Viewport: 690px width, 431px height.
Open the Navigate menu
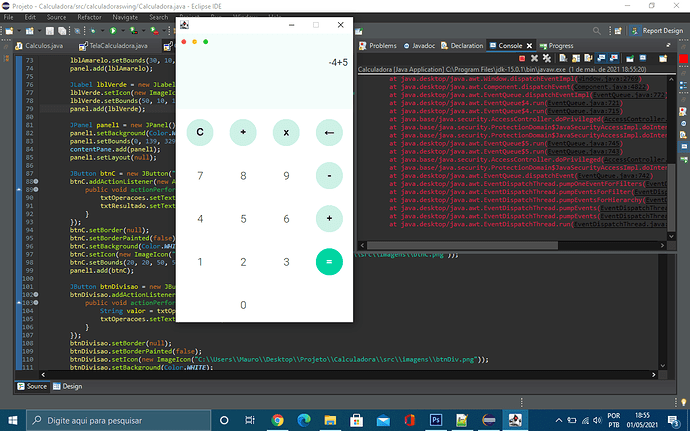125,17
